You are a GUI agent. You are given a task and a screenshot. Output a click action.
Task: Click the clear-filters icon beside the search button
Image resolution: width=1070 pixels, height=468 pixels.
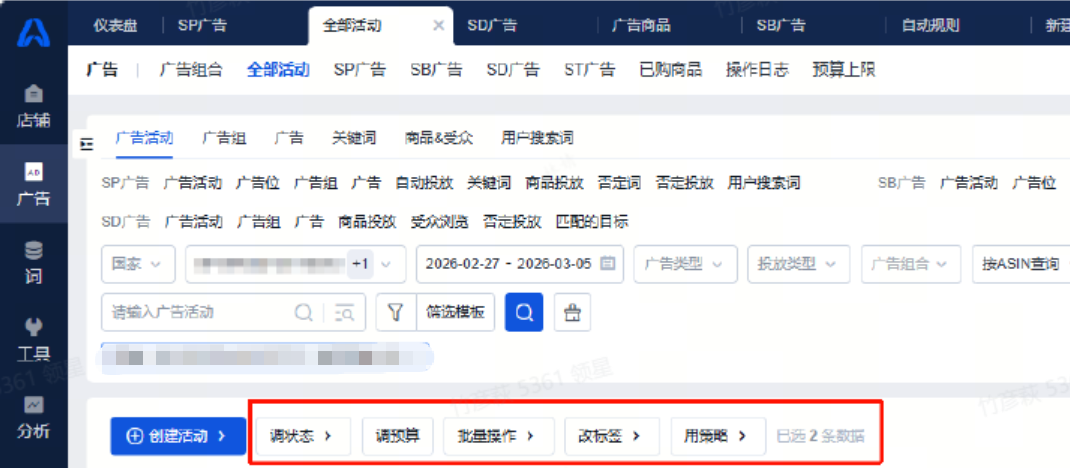[x=572, y=313]
